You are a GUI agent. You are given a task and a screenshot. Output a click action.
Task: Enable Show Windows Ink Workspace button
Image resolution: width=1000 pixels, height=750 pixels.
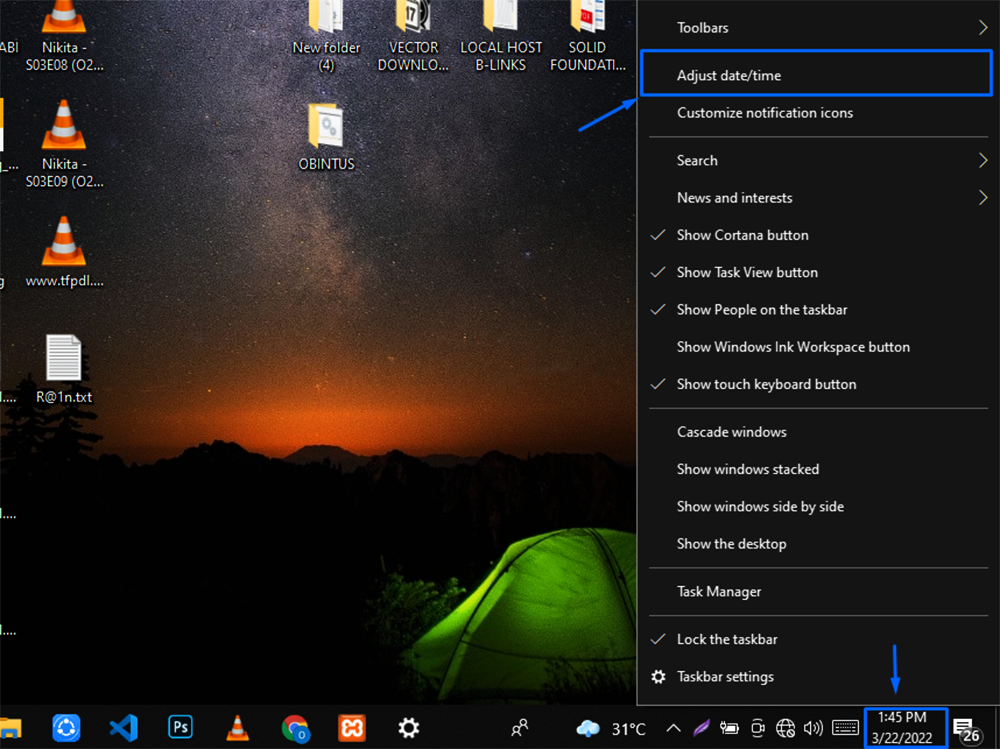coord(792,347)
